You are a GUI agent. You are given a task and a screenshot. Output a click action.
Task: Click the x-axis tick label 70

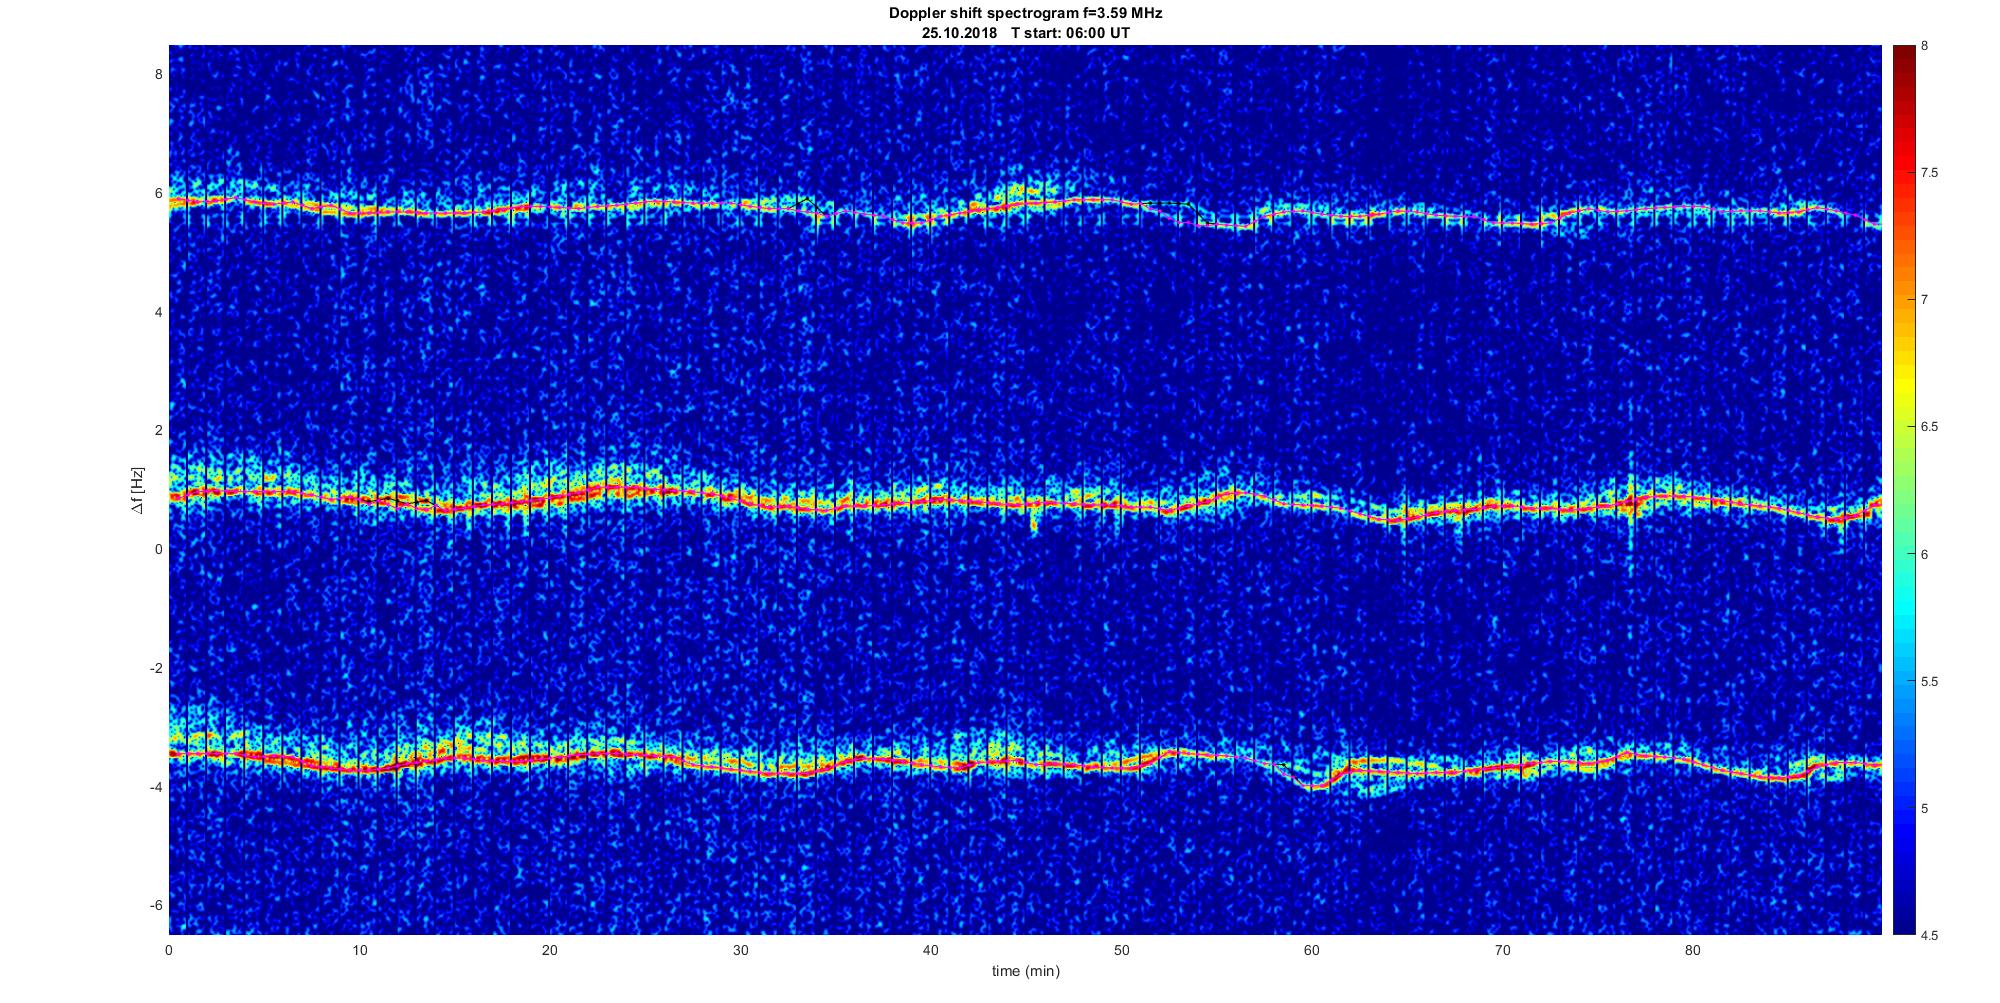tap(1502, 950)
